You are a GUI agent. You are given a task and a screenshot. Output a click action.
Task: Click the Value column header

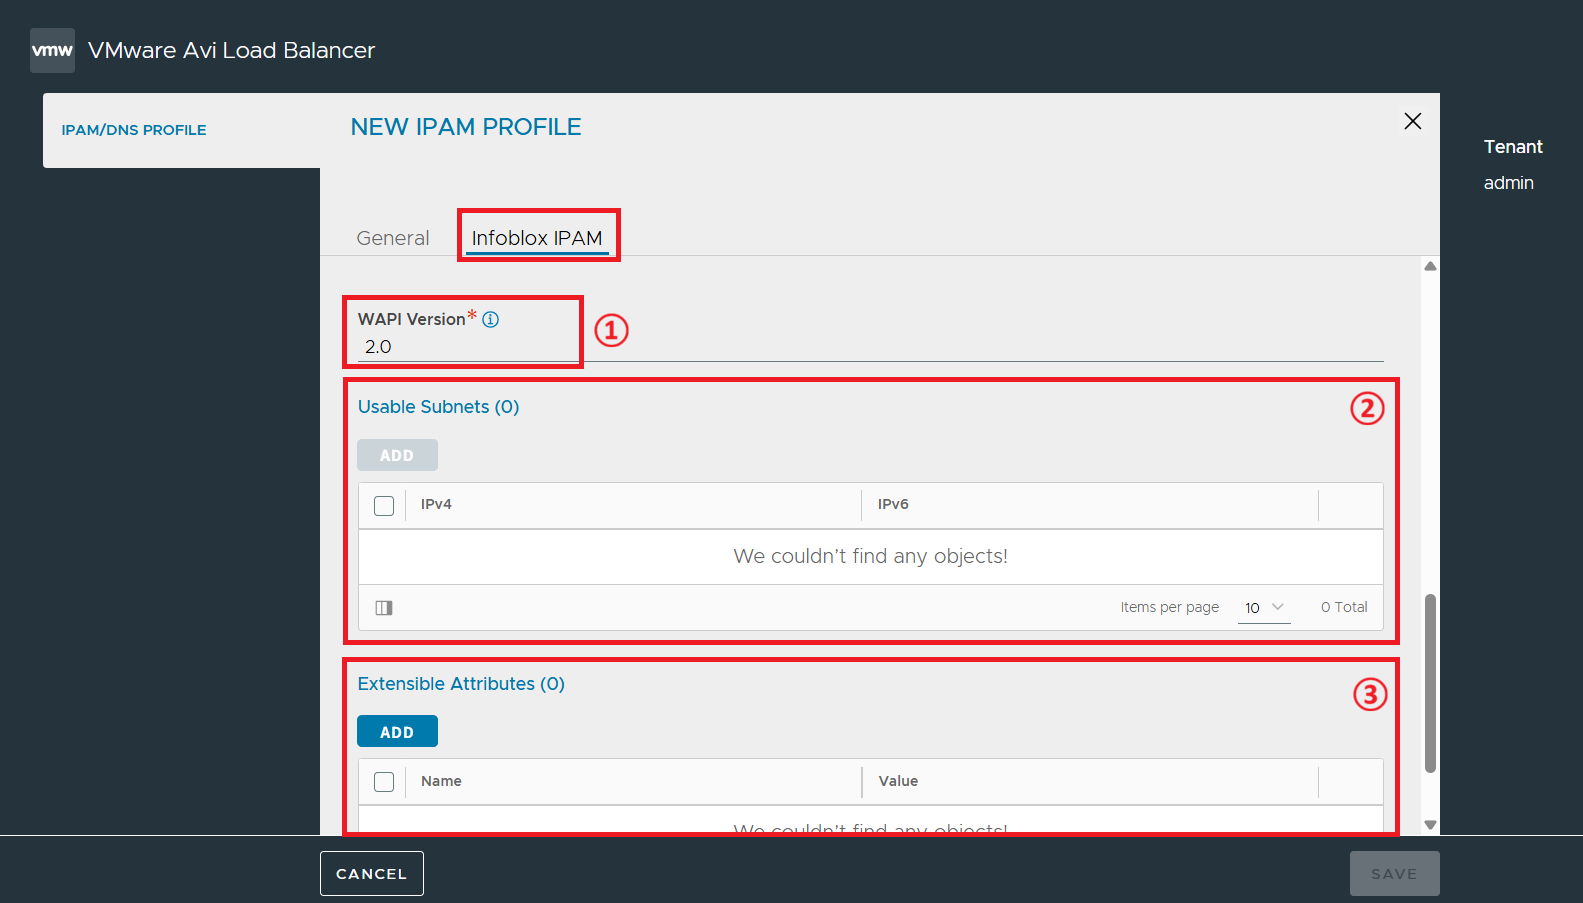coord(898,781)
